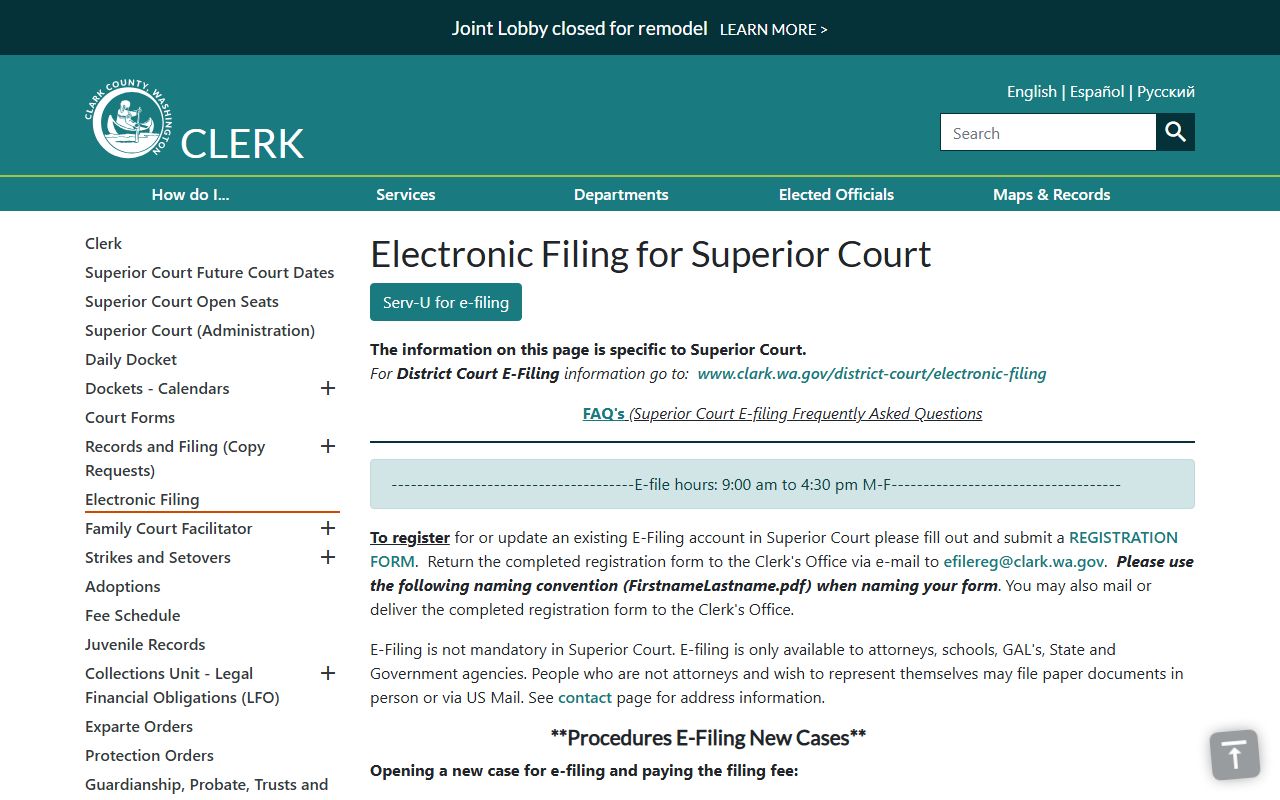Click the efilereg@clark.wa.gov email link

coord(1024,561)
